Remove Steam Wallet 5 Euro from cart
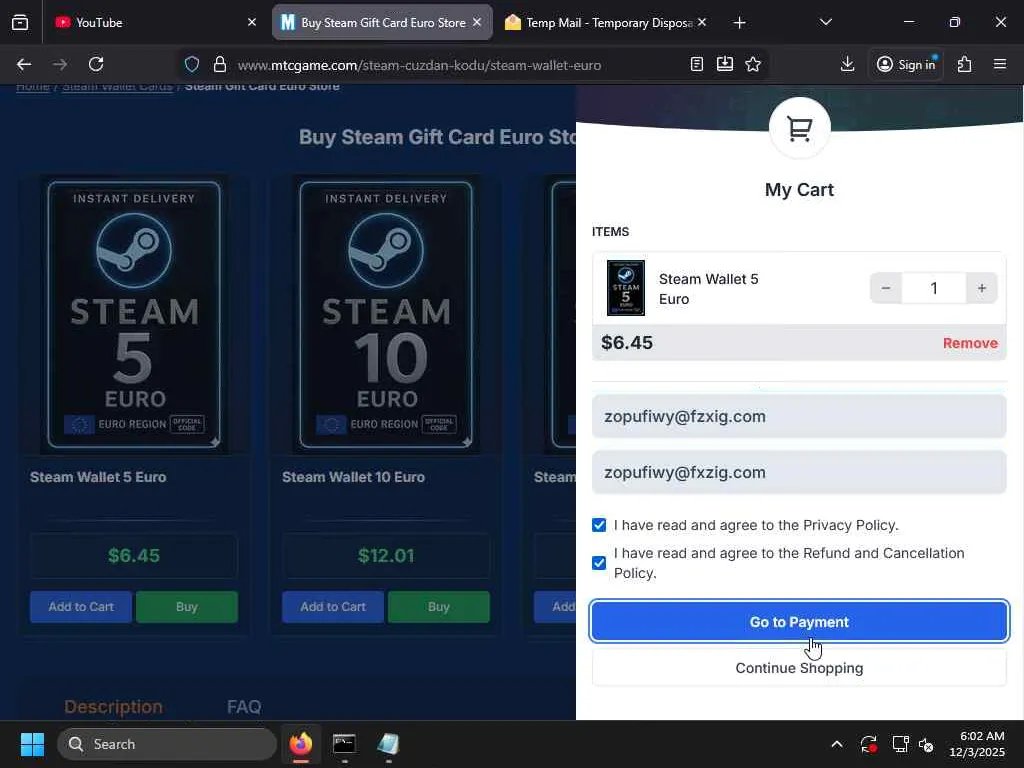 970,343
